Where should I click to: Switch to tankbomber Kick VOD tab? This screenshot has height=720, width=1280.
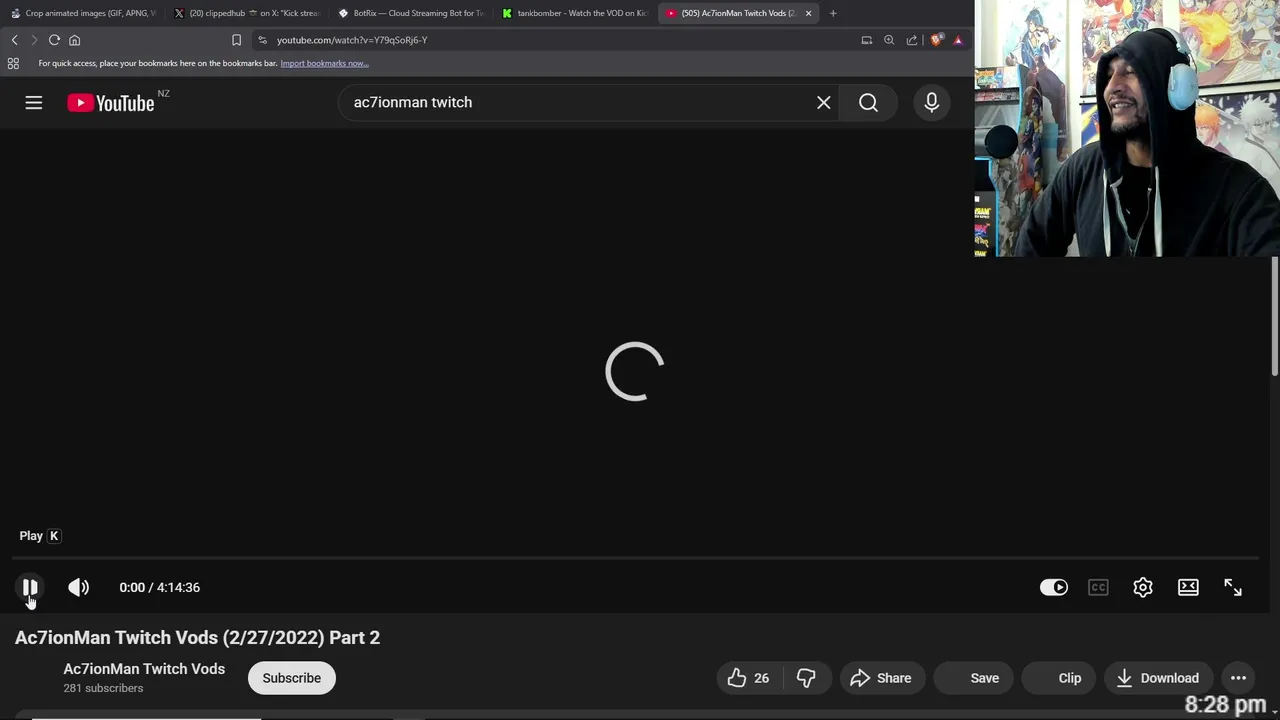click(574, 13)
